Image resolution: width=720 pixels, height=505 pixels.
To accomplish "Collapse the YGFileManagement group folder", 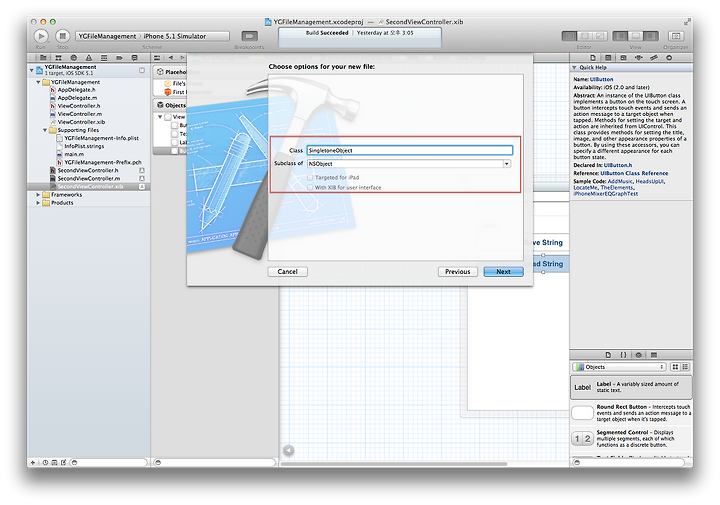I will click(x=38, y=82).
